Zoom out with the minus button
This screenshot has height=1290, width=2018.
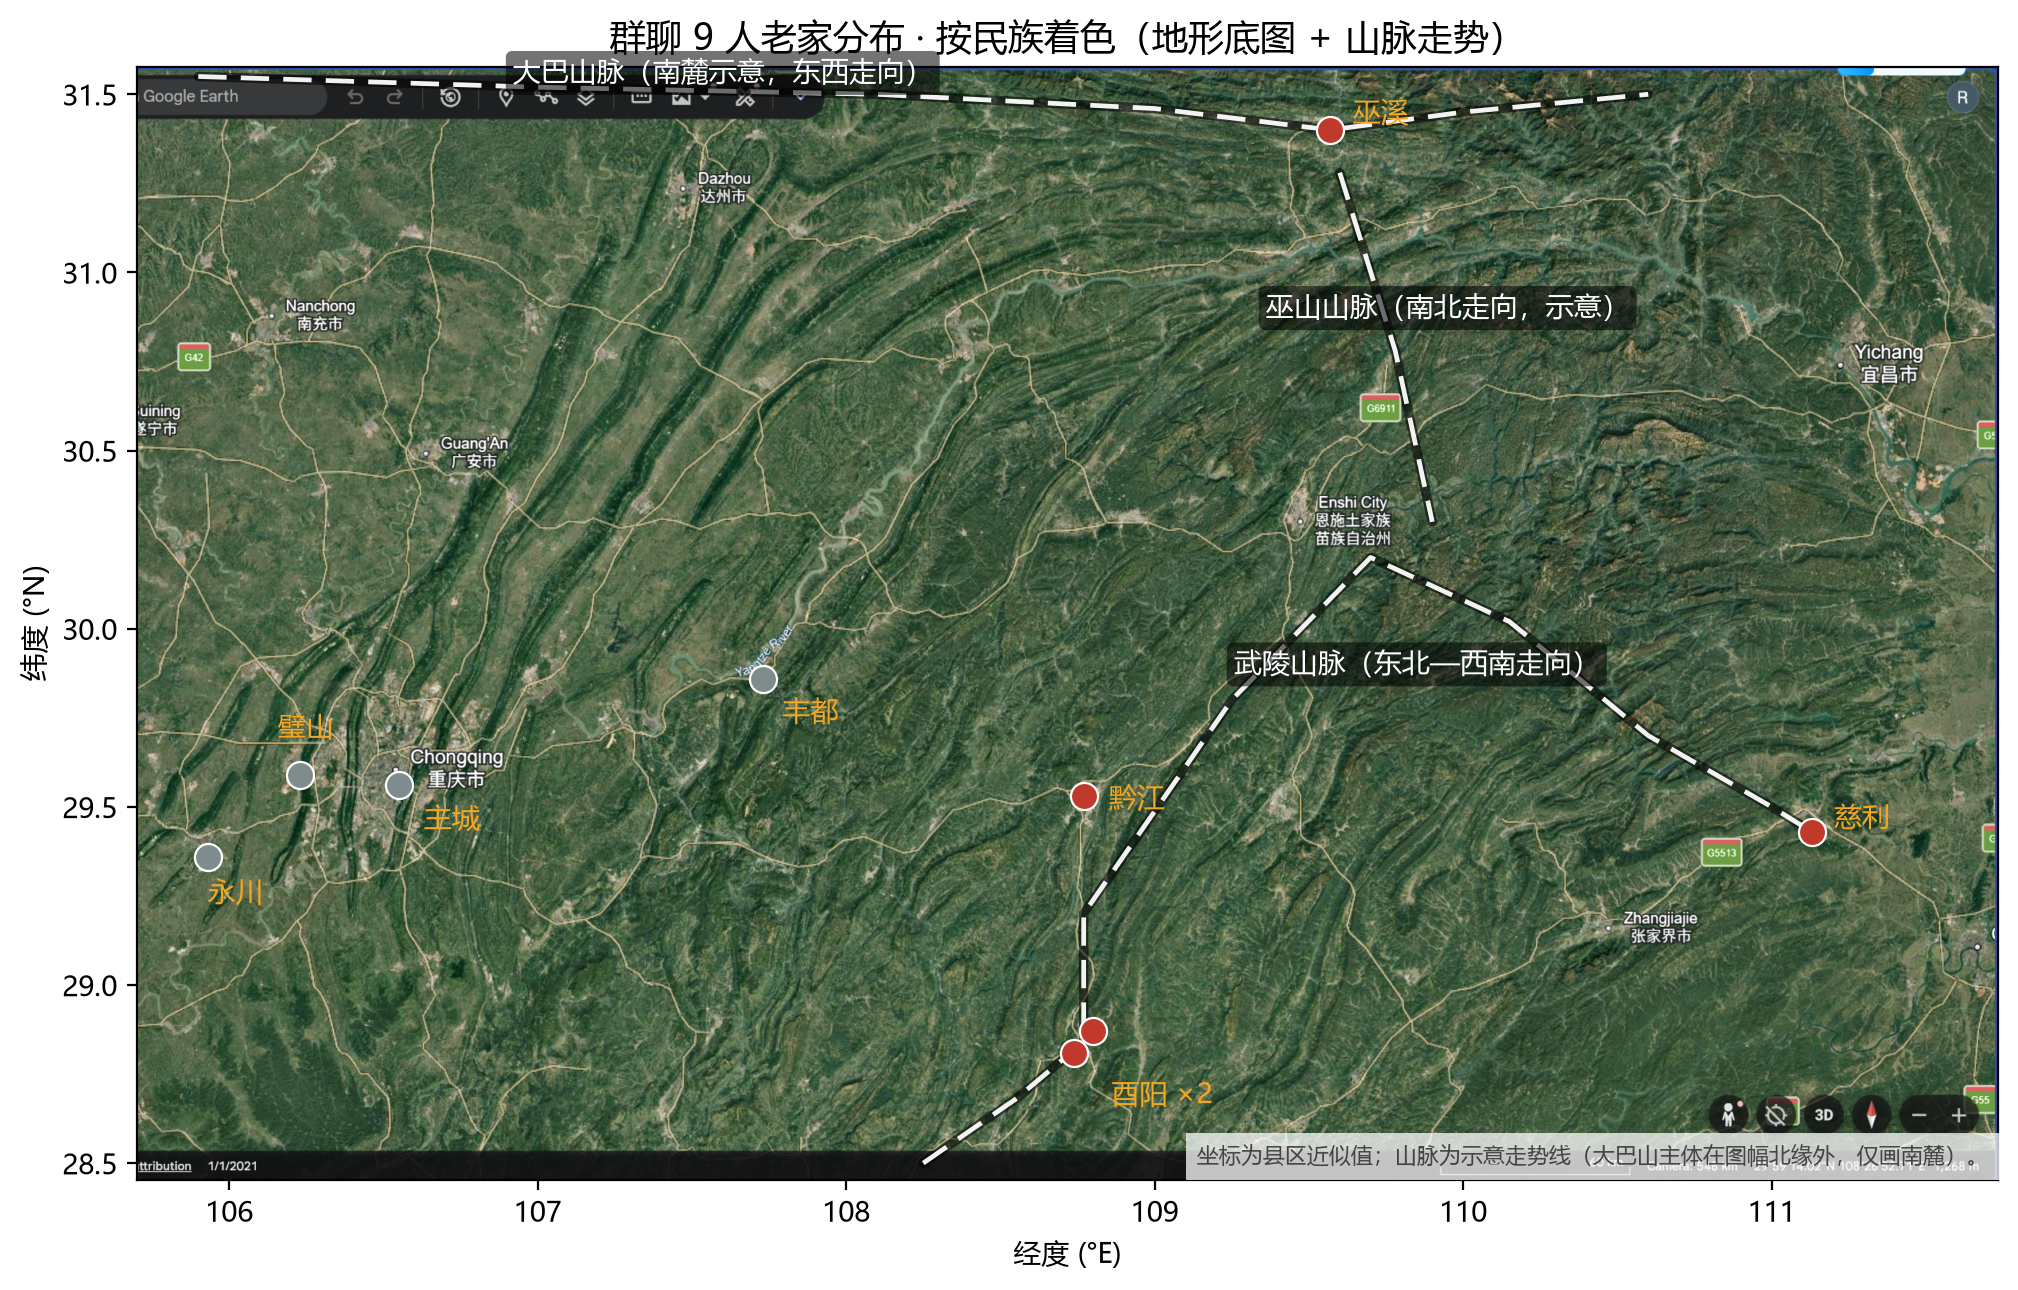tap(1919, 1114)
